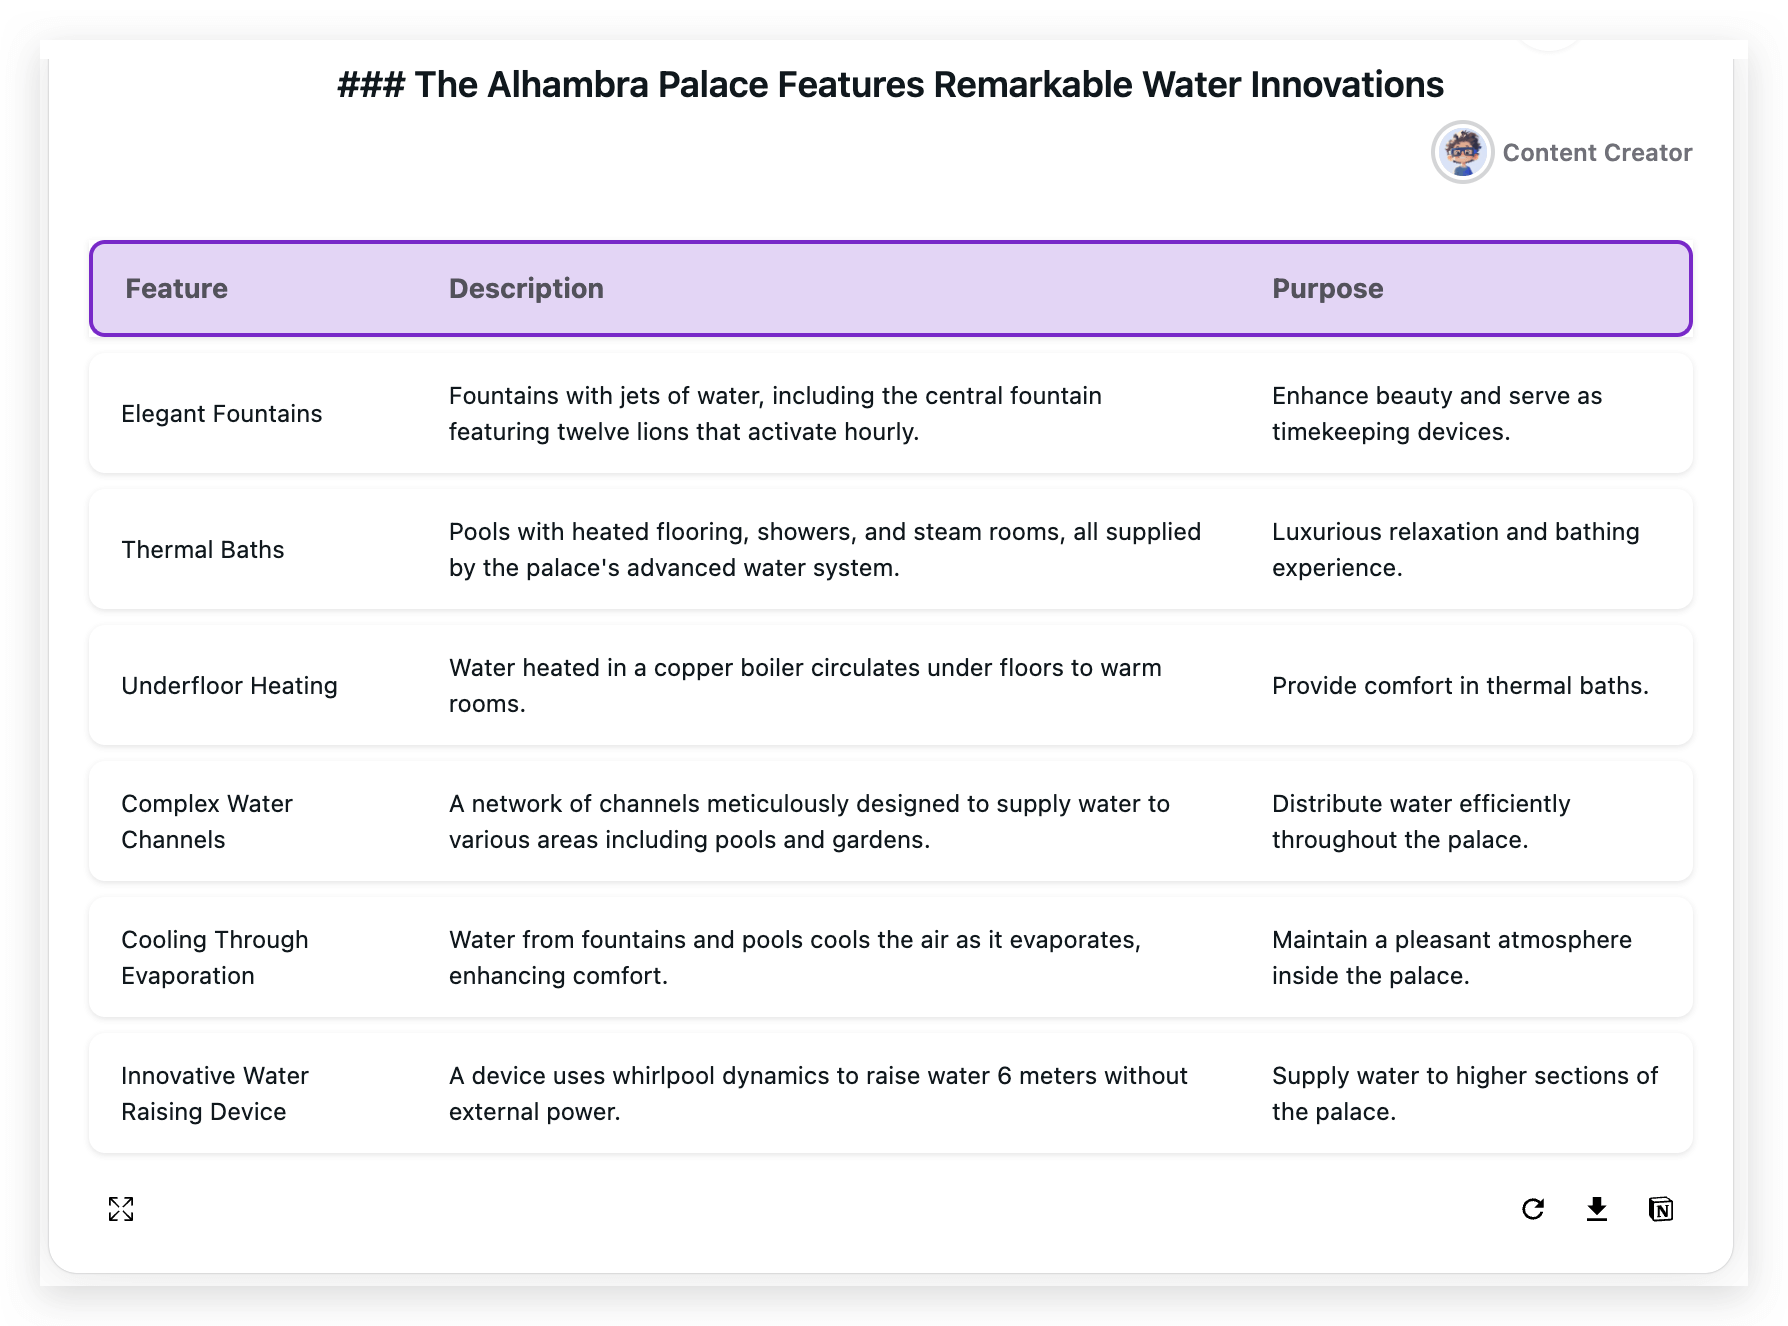Click the Underfloor Heating feature cell
The image size is (1788, 1326).
tap(229, 686)
